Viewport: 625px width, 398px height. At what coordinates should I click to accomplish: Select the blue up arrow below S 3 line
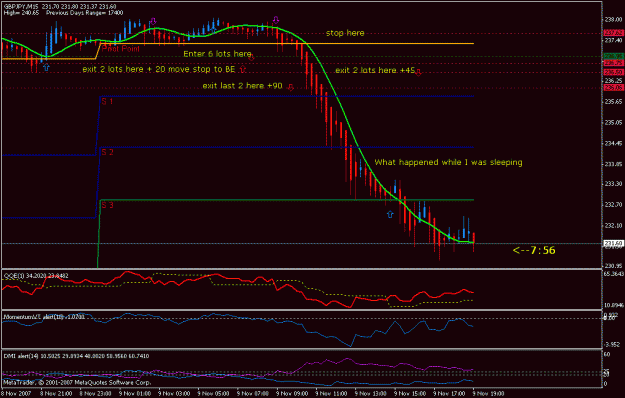[x=390, y=214]
